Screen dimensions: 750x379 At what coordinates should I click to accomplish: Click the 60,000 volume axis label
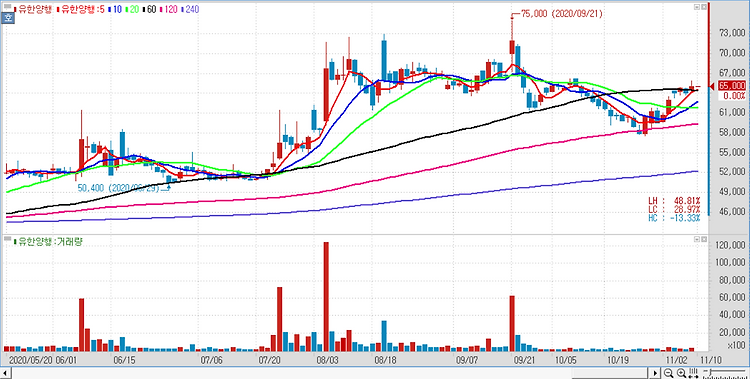click(x=732, y=298)
